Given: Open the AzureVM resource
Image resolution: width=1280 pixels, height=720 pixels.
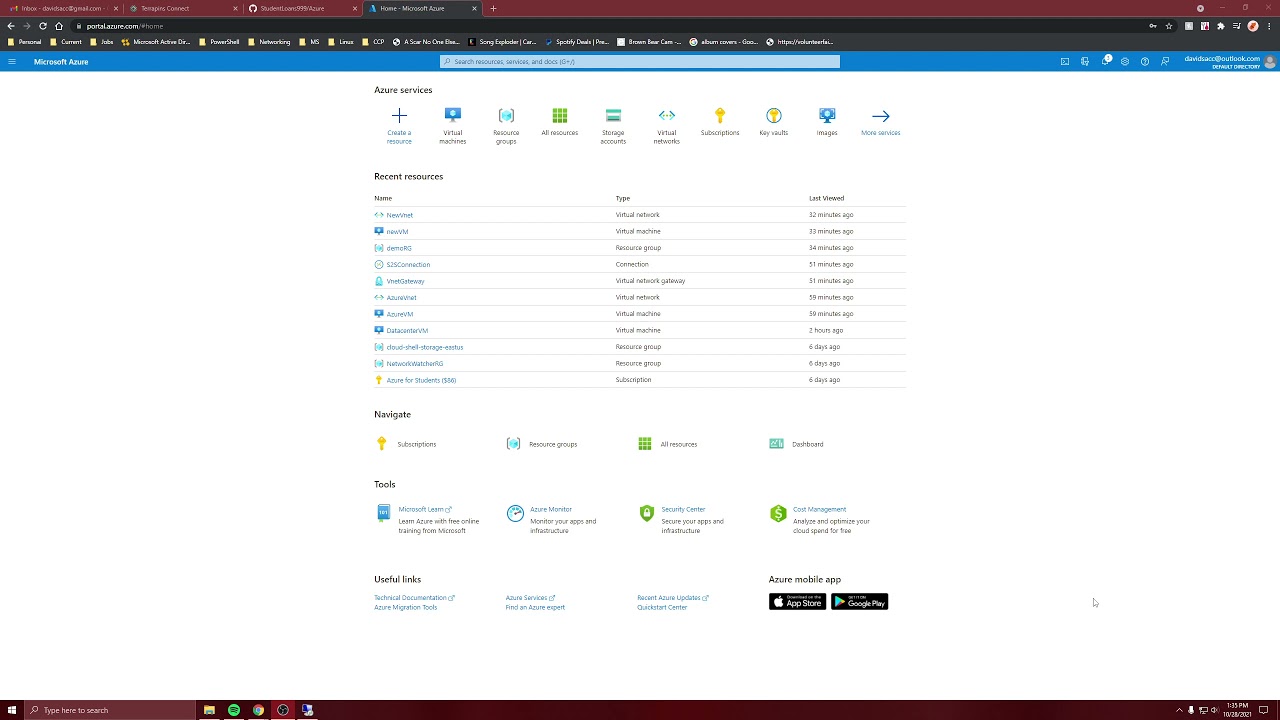Looking at the screenshot, I should (x=399, y=314).
